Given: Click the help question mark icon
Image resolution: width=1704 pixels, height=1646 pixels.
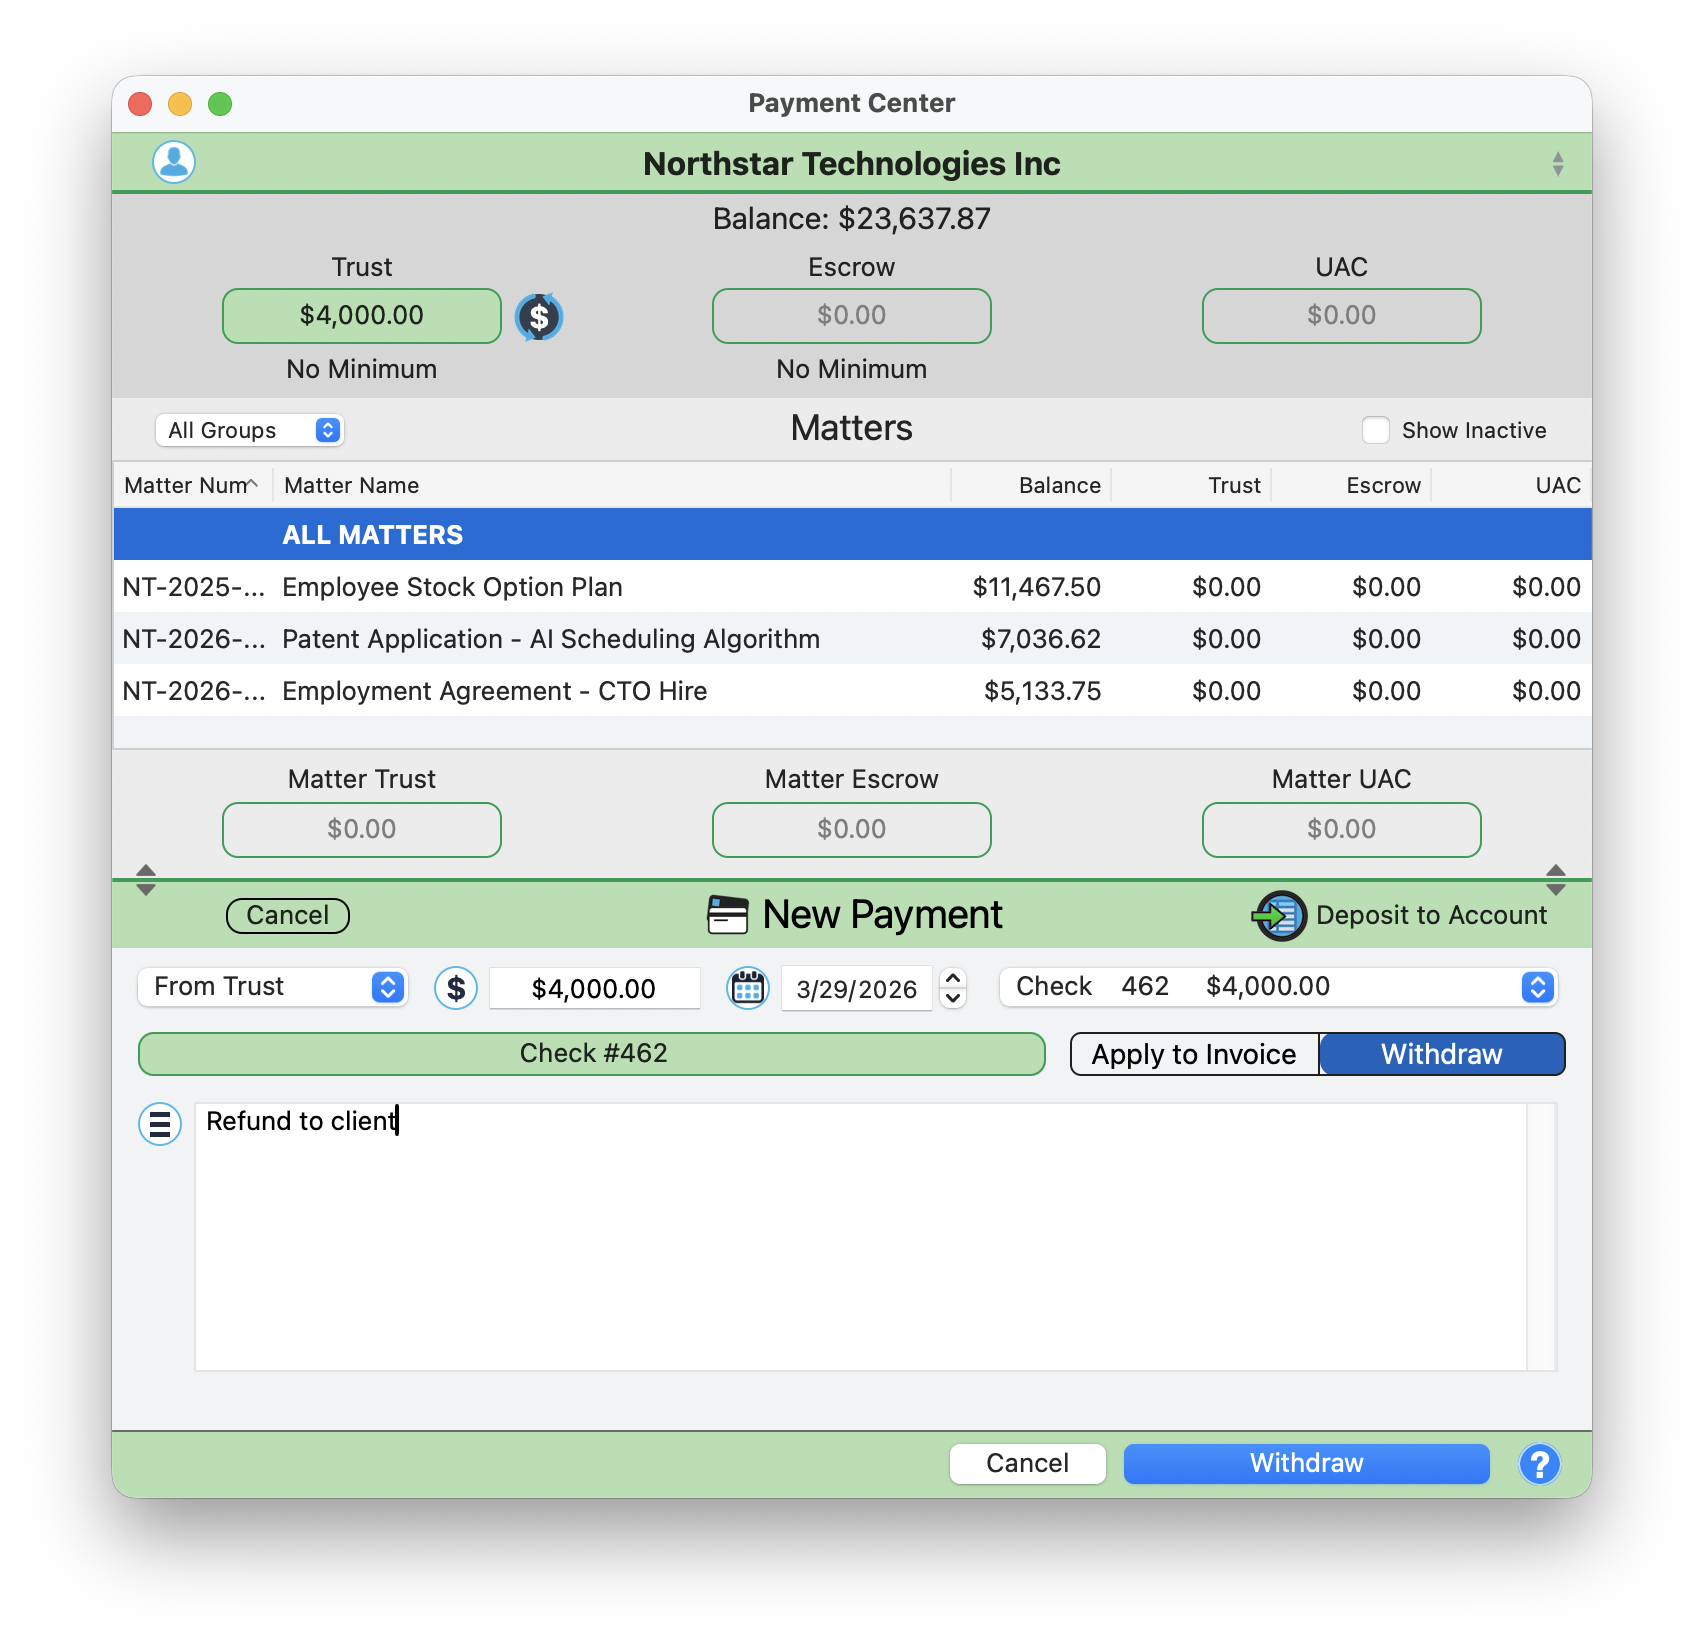Looking at the screenshot, I should 1539,1464.
